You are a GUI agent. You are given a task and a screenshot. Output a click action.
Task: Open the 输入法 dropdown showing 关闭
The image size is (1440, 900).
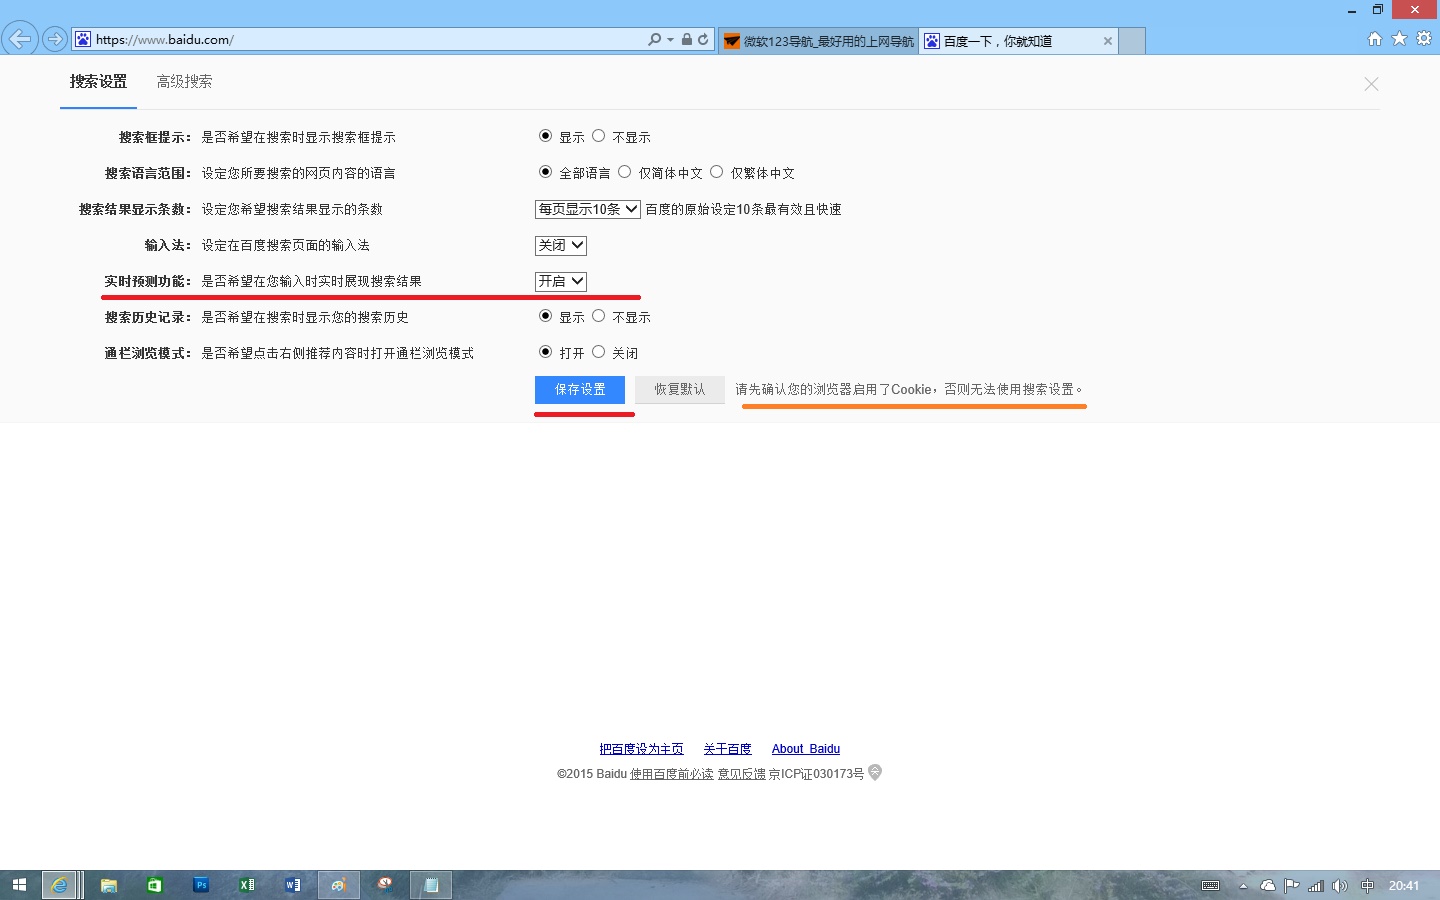[x=561, y=245]
